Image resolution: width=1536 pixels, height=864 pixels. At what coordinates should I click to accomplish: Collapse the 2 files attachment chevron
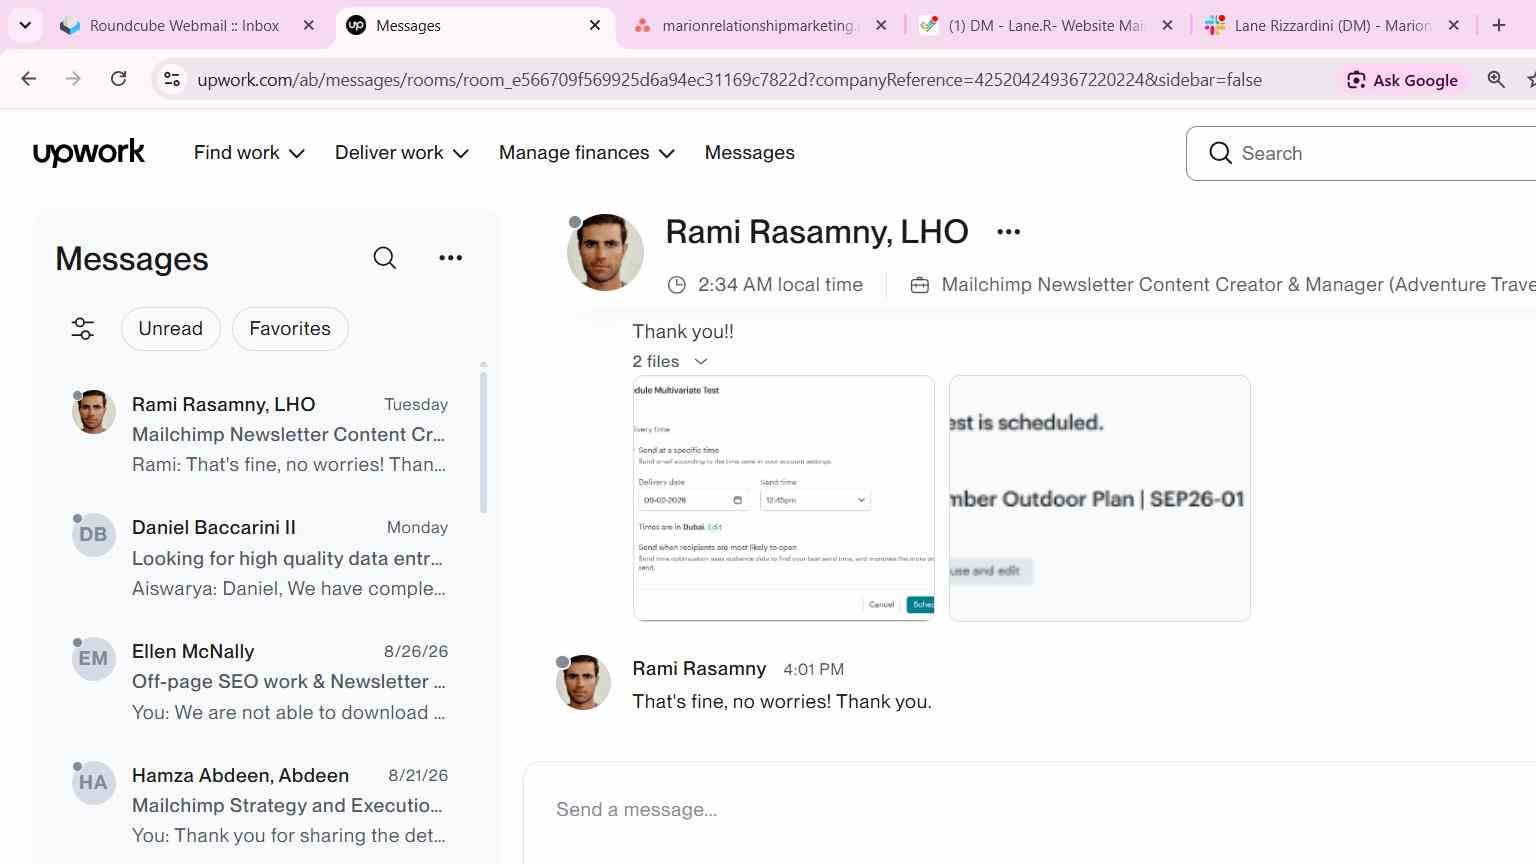701,361
